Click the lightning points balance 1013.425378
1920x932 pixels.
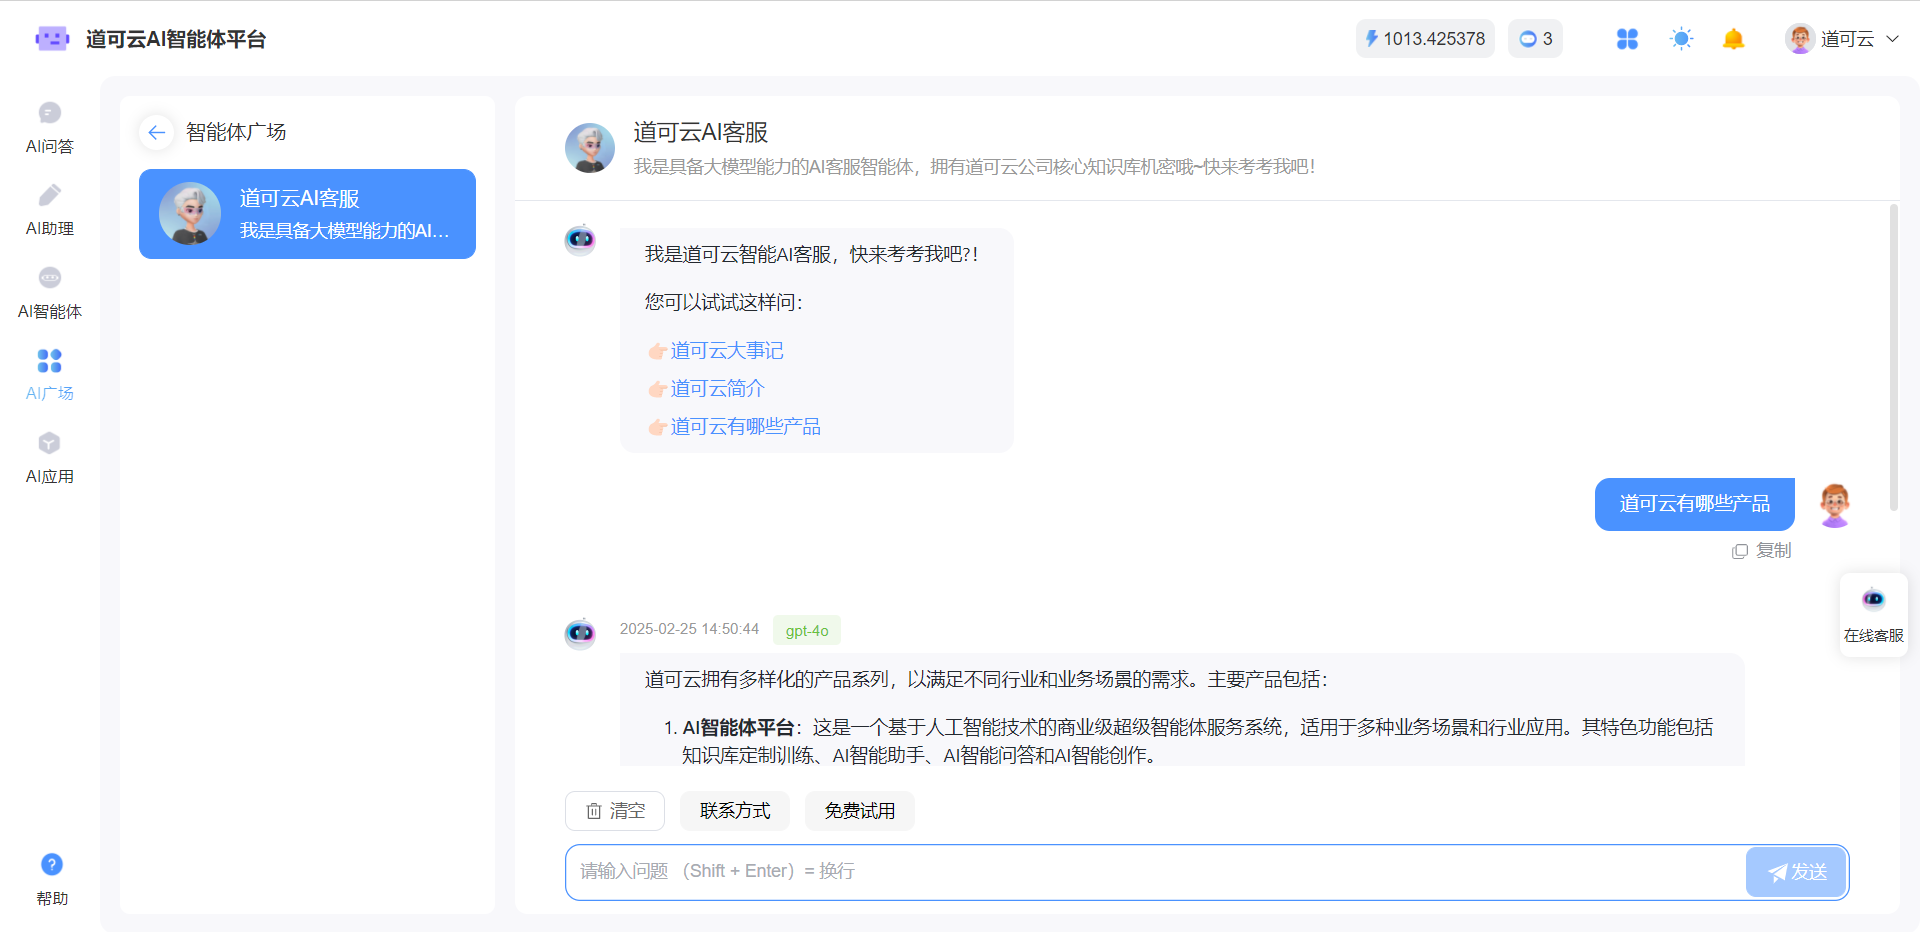[x=1424, y=39]
